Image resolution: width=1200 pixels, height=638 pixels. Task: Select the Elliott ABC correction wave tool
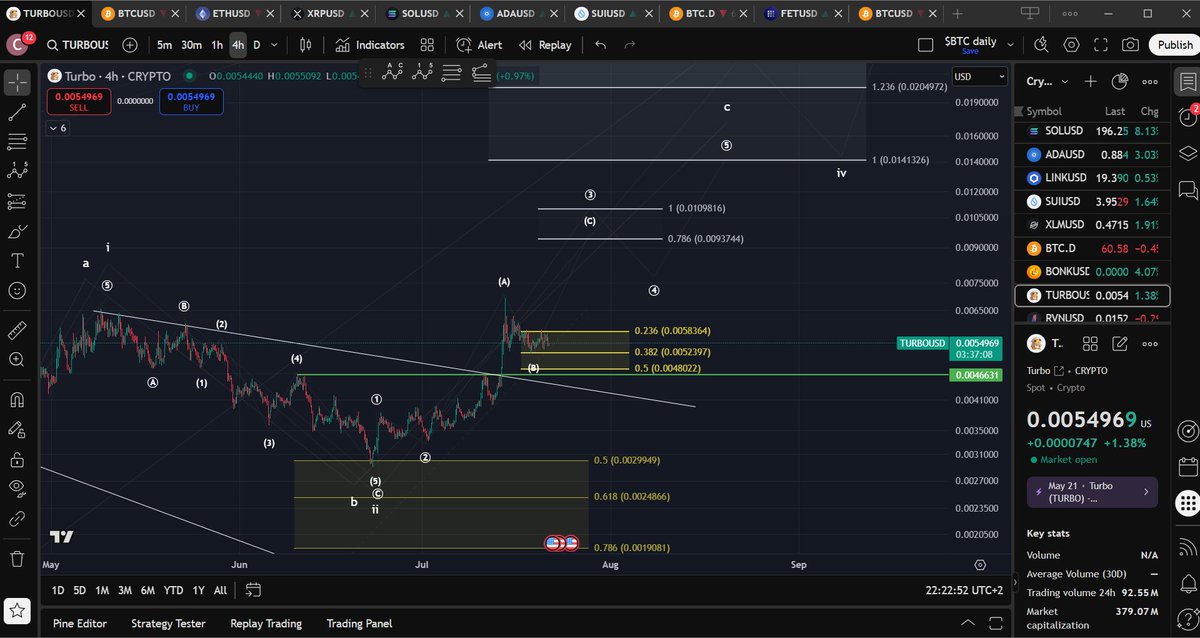[392, 72]
